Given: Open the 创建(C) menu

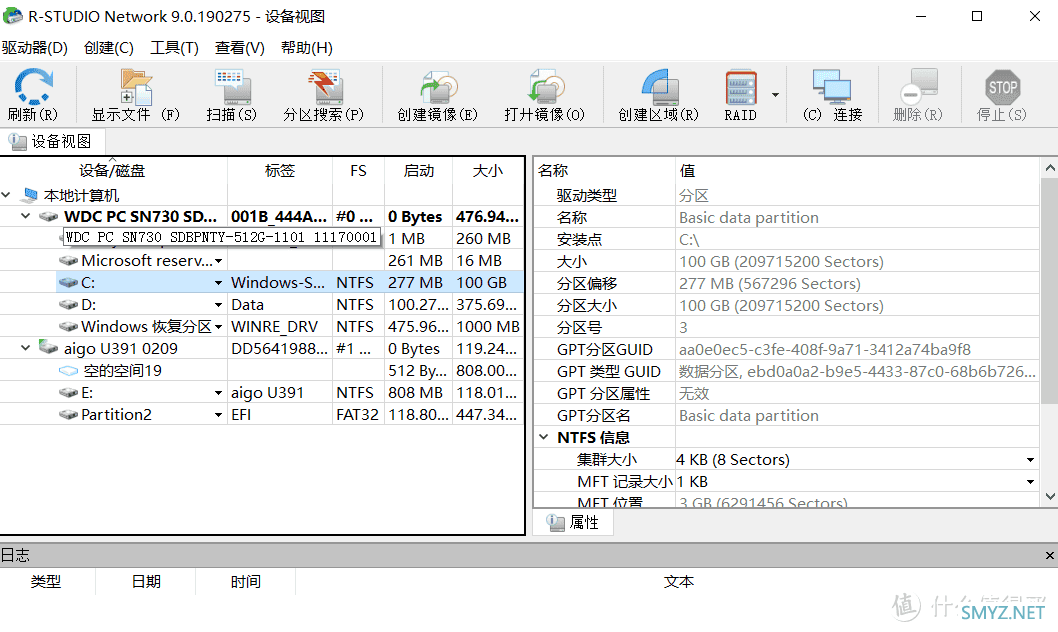Looking at the screenshot, I should pos(109,48).
